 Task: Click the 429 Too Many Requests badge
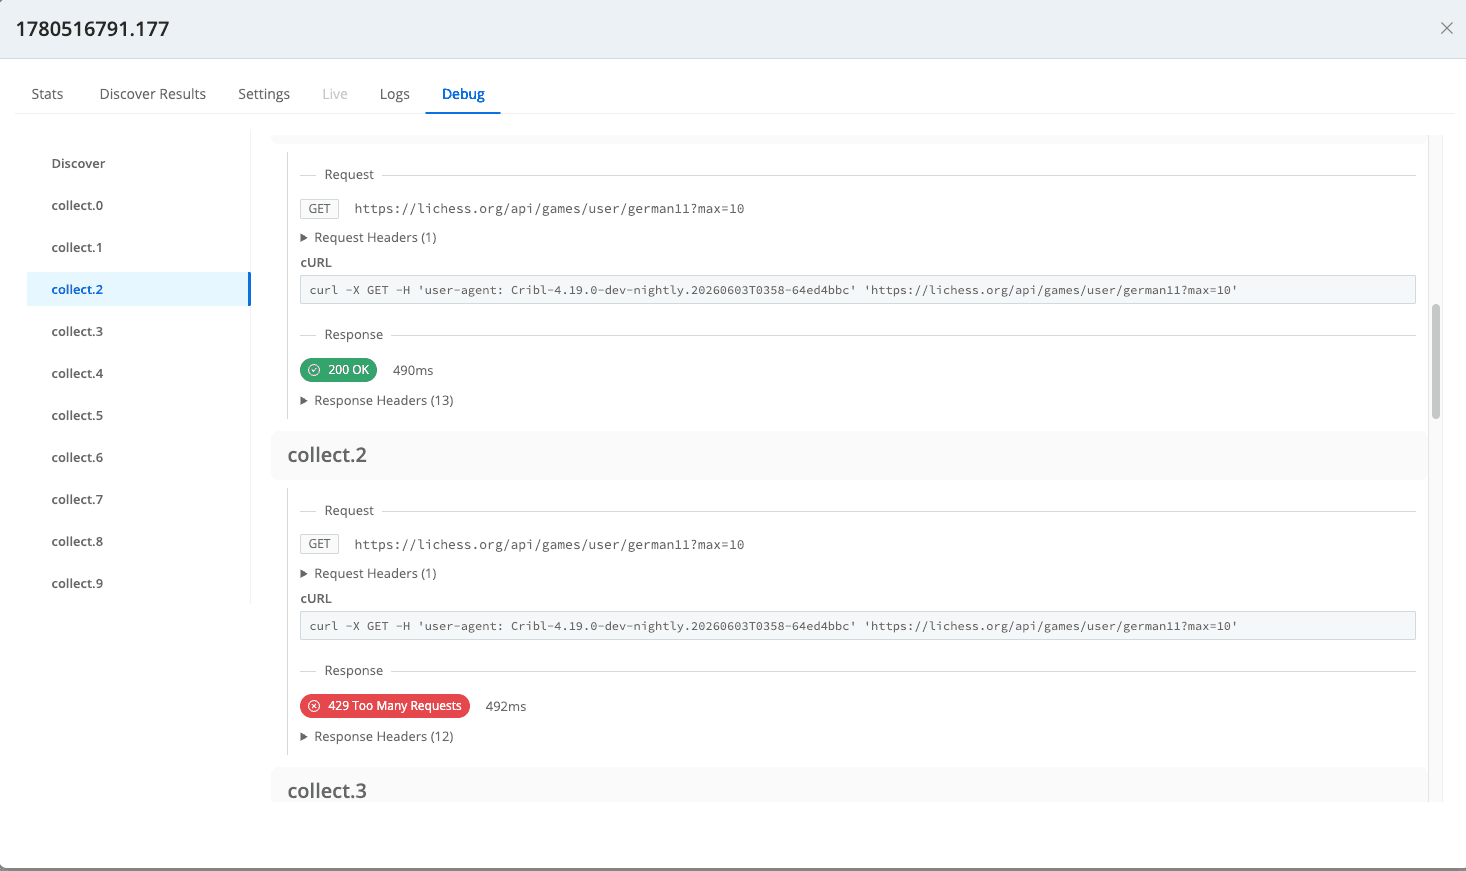385,706
